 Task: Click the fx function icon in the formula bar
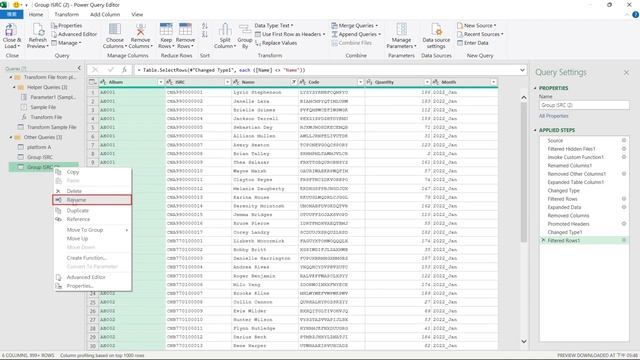pos(124,70)
